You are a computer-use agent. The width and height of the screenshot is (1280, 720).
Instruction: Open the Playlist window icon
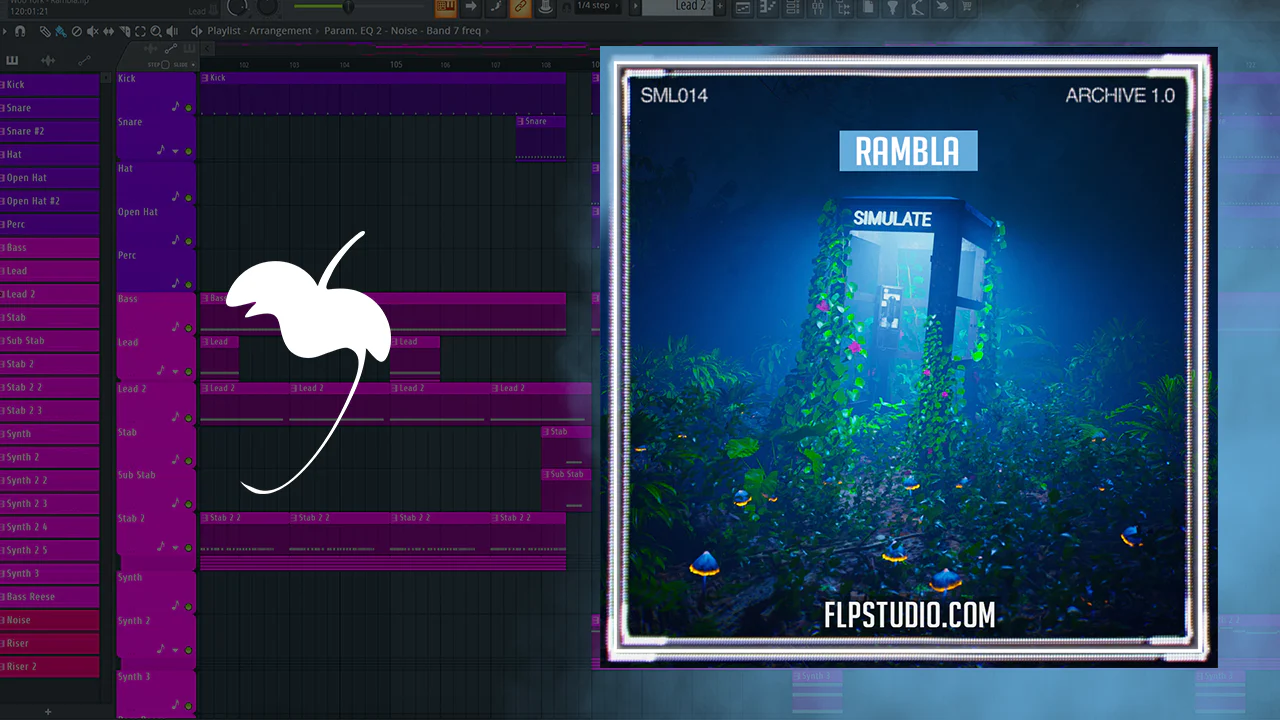743,7
